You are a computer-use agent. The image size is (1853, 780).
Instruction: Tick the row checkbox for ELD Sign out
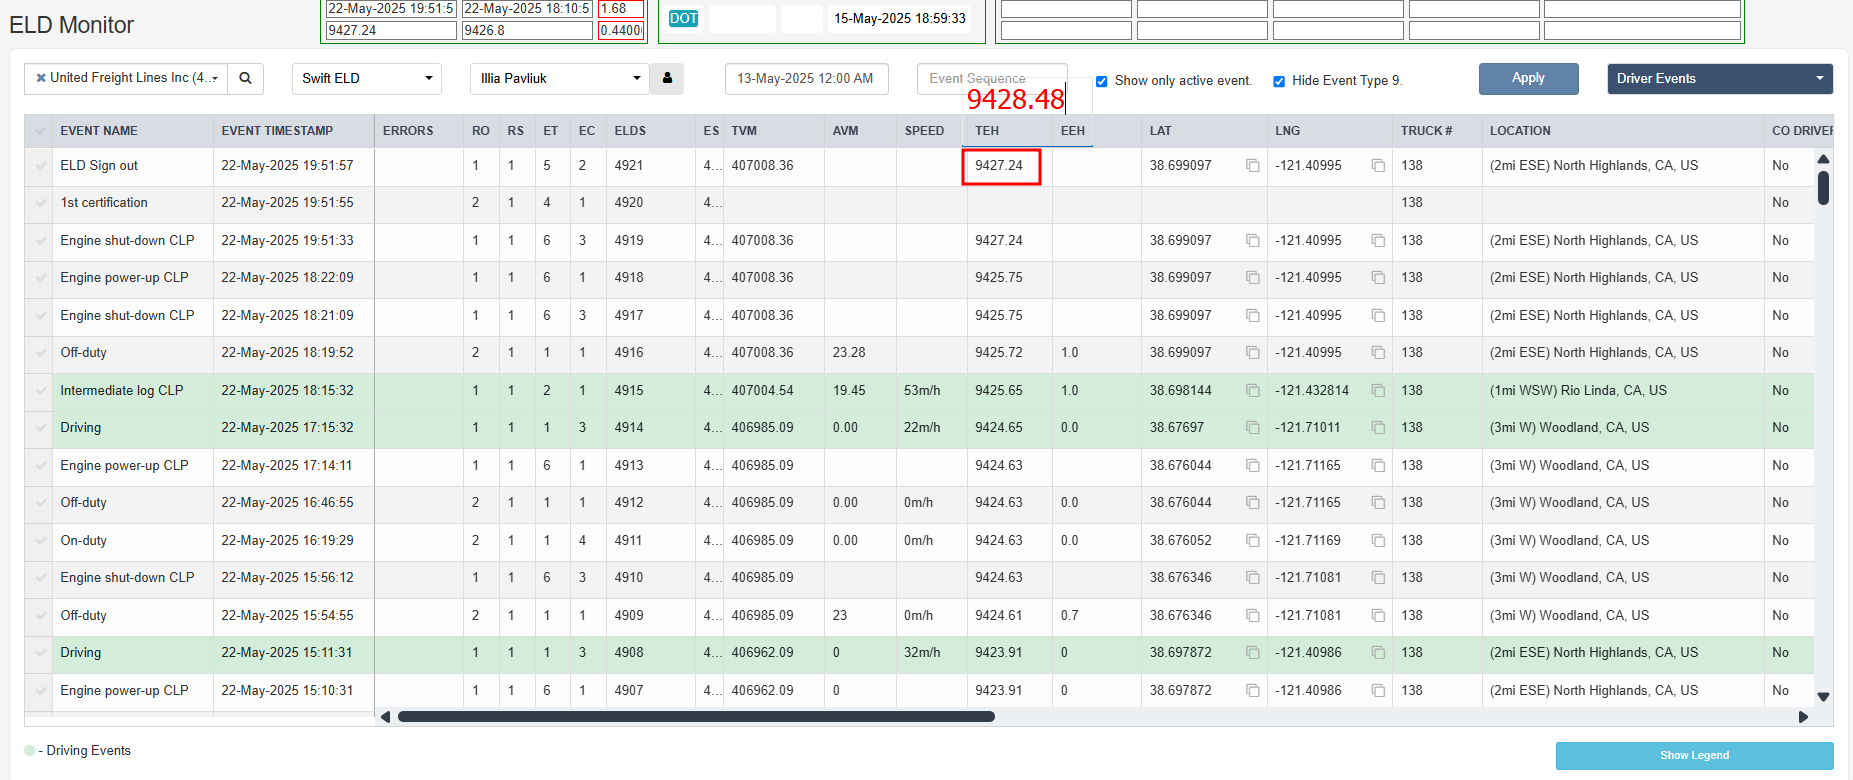40,166
